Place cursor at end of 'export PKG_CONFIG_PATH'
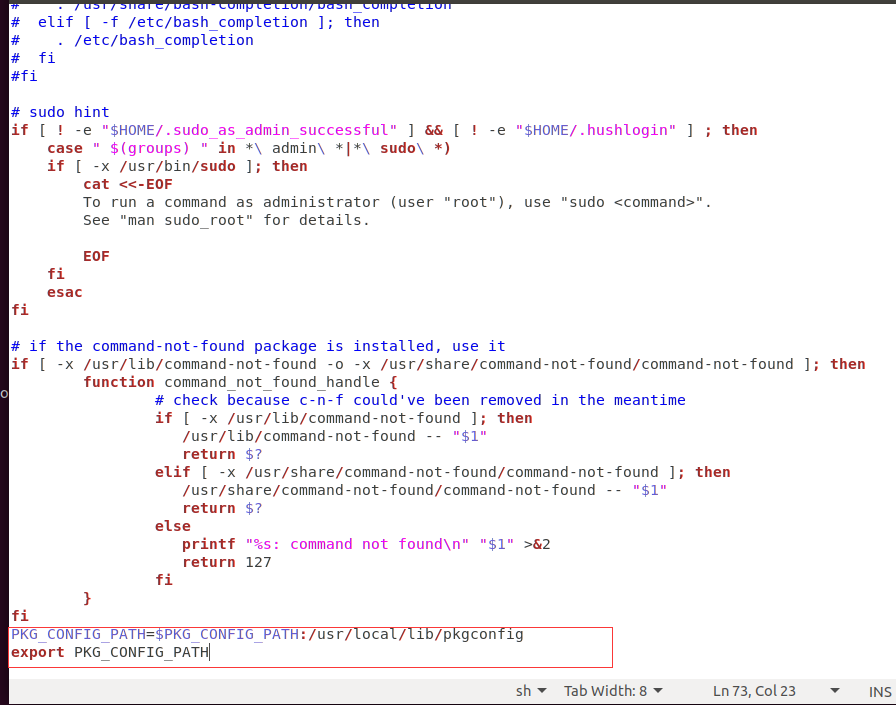This screenshot has height=705, width=896. click(209, 652)
